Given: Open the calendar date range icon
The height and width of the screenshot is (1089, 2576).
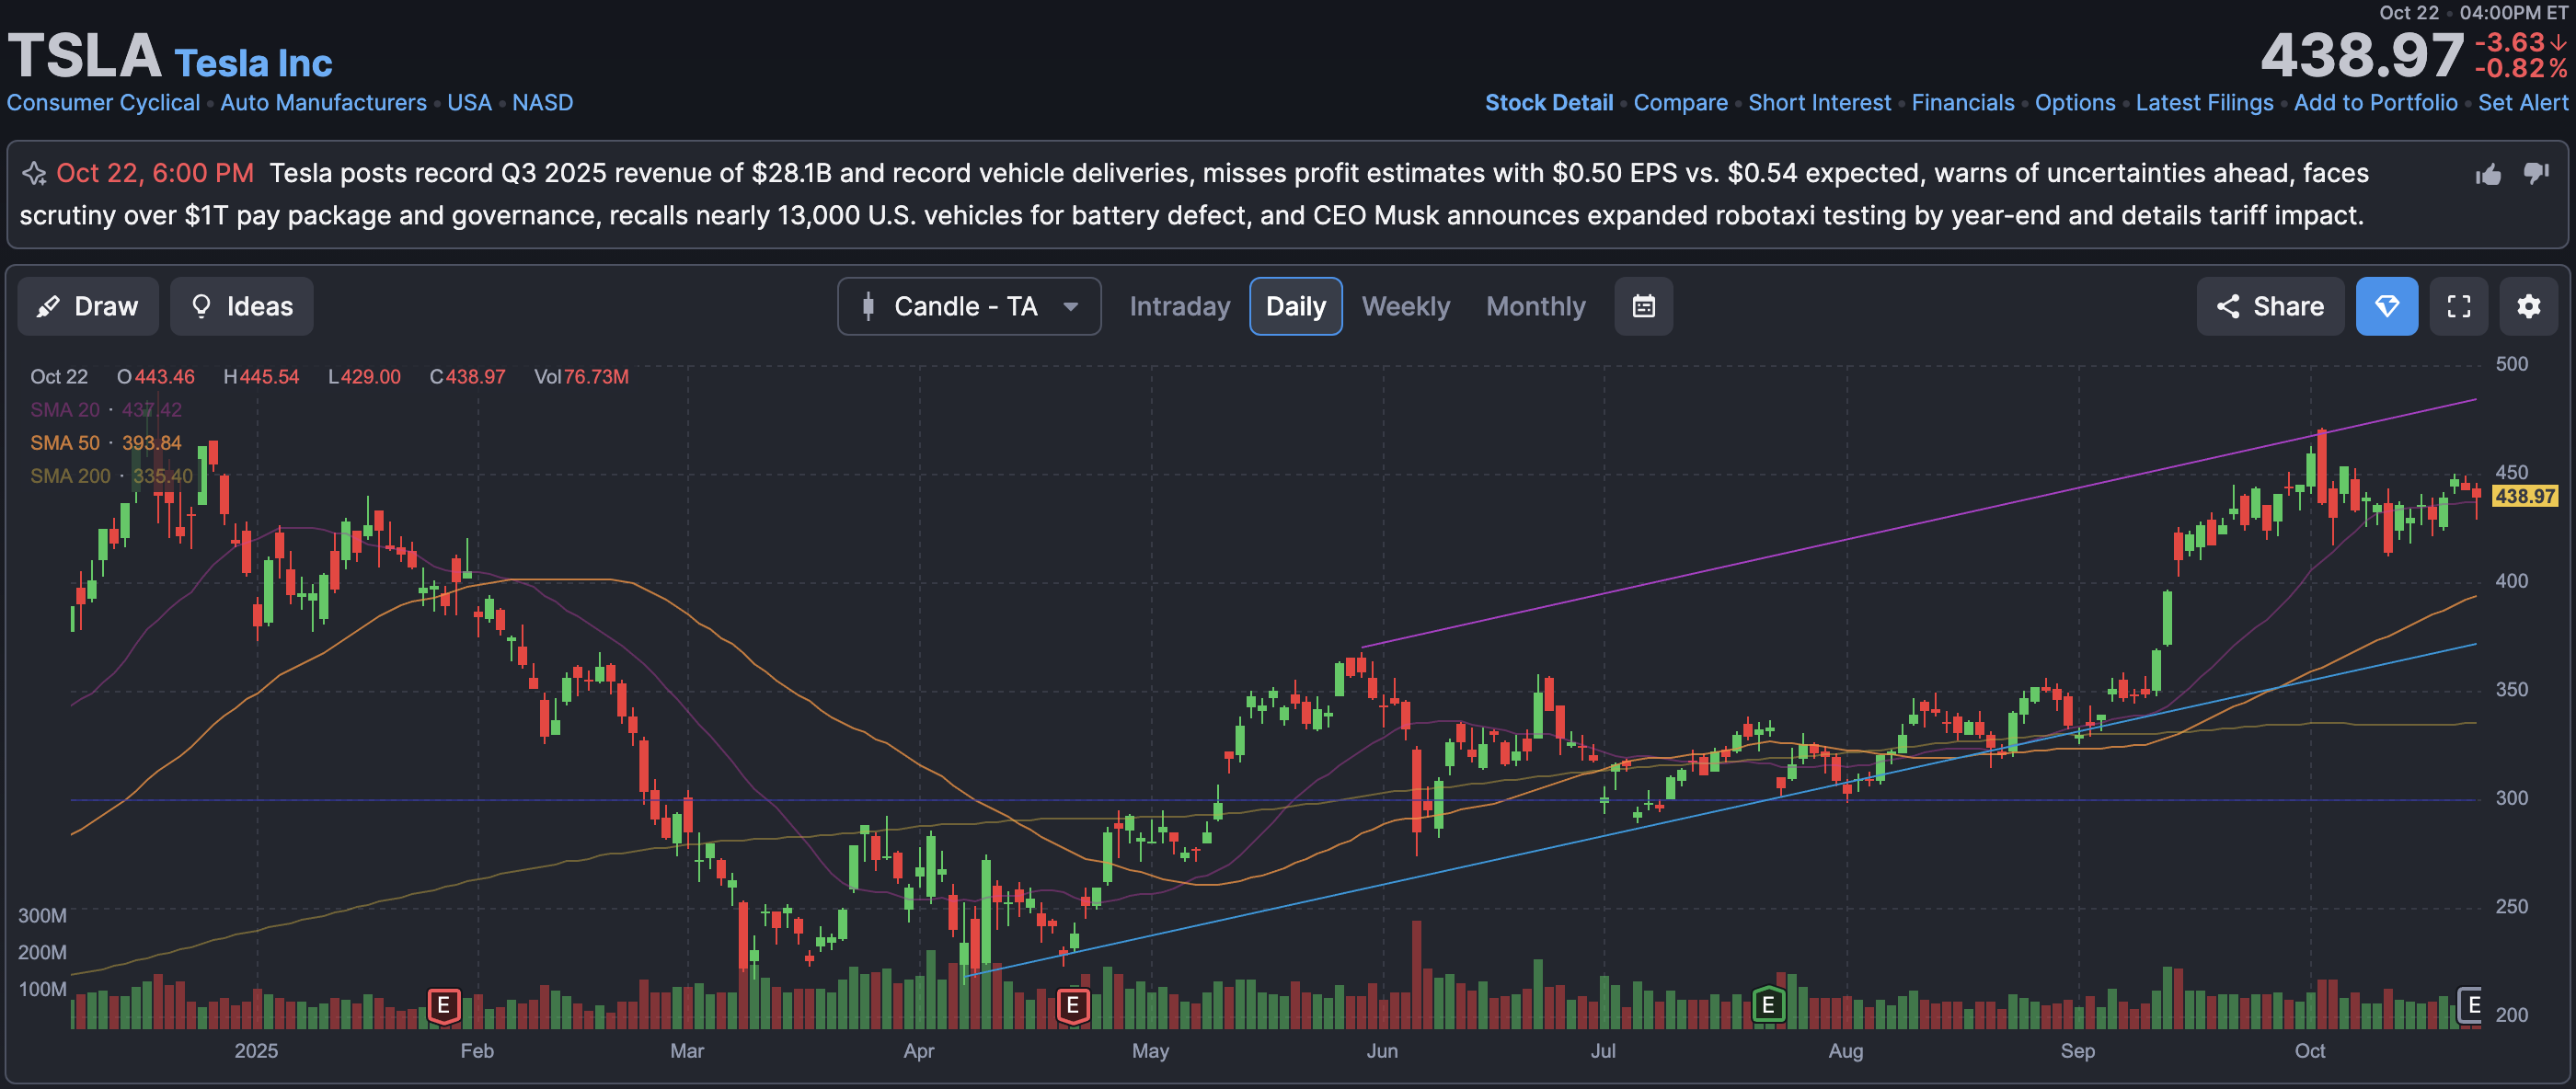Looking at the screenshot, I should [x=1643, y=306].
